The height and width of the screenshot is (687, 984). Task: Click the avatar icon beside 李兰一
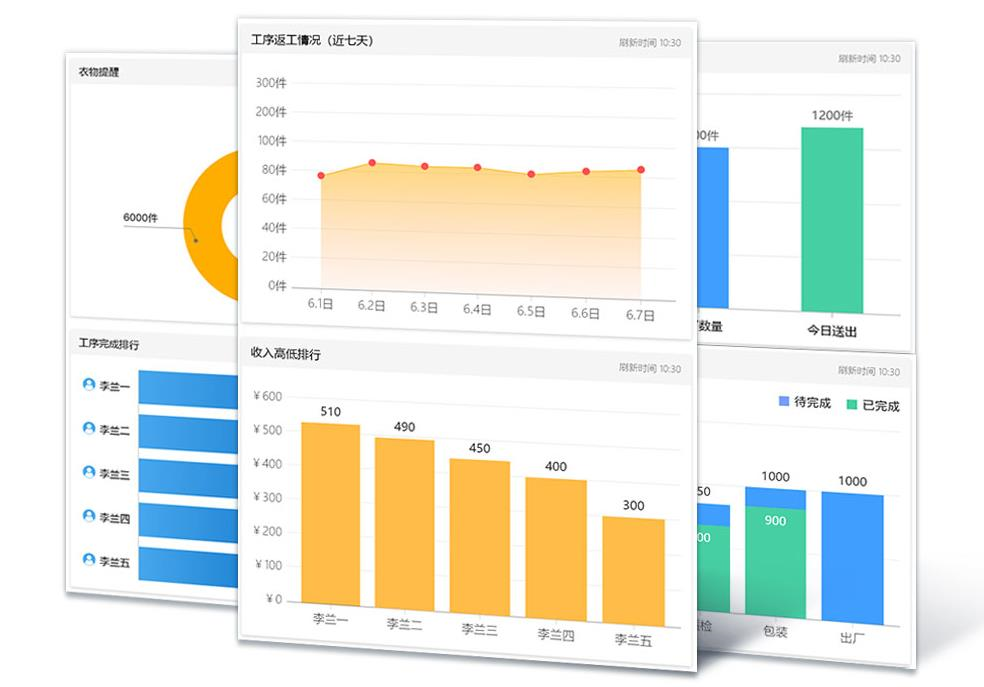pos(89,385)
